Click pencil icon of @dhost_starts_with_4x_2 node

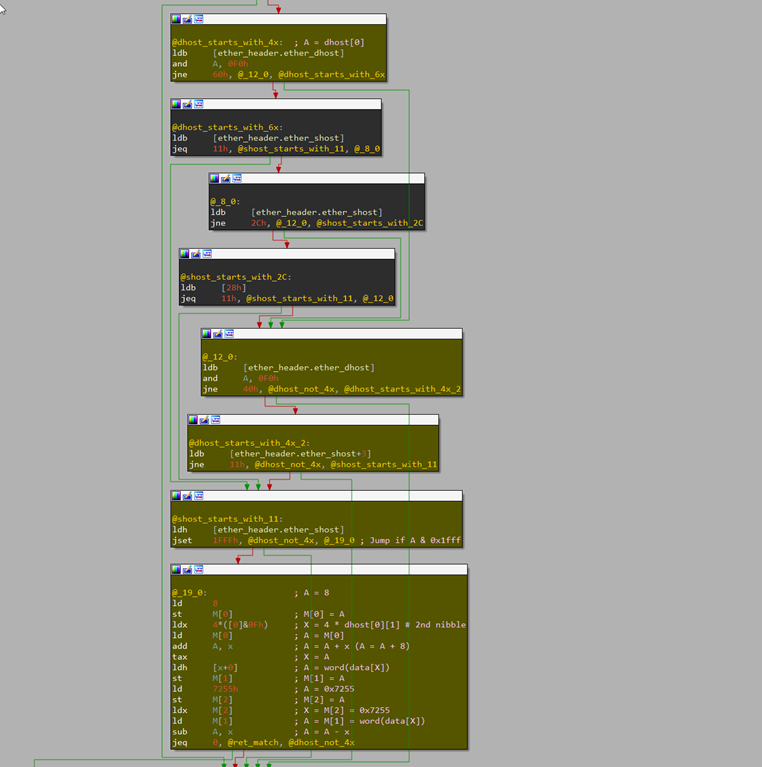[x=204, y=420]
